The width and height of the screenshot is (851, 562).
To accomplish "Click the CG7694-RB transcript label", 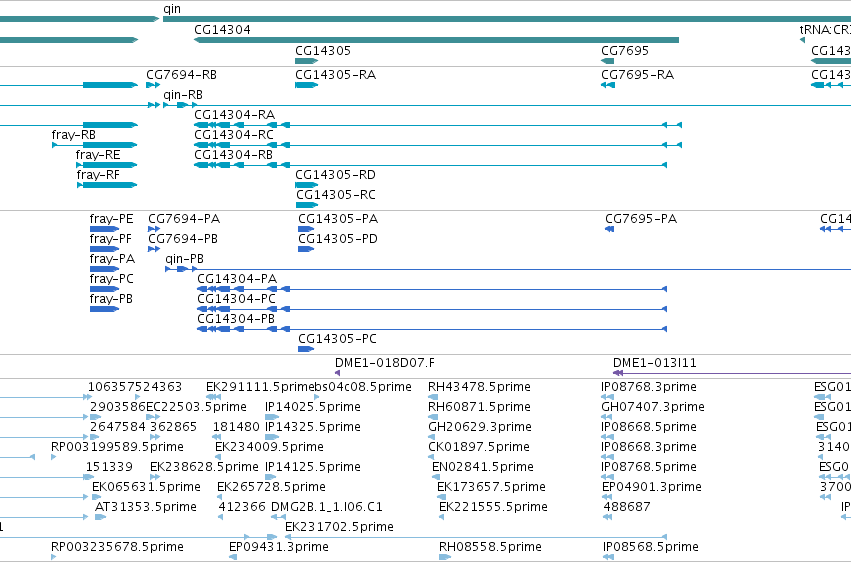I will pyautogui.click(x=181, y=75).
